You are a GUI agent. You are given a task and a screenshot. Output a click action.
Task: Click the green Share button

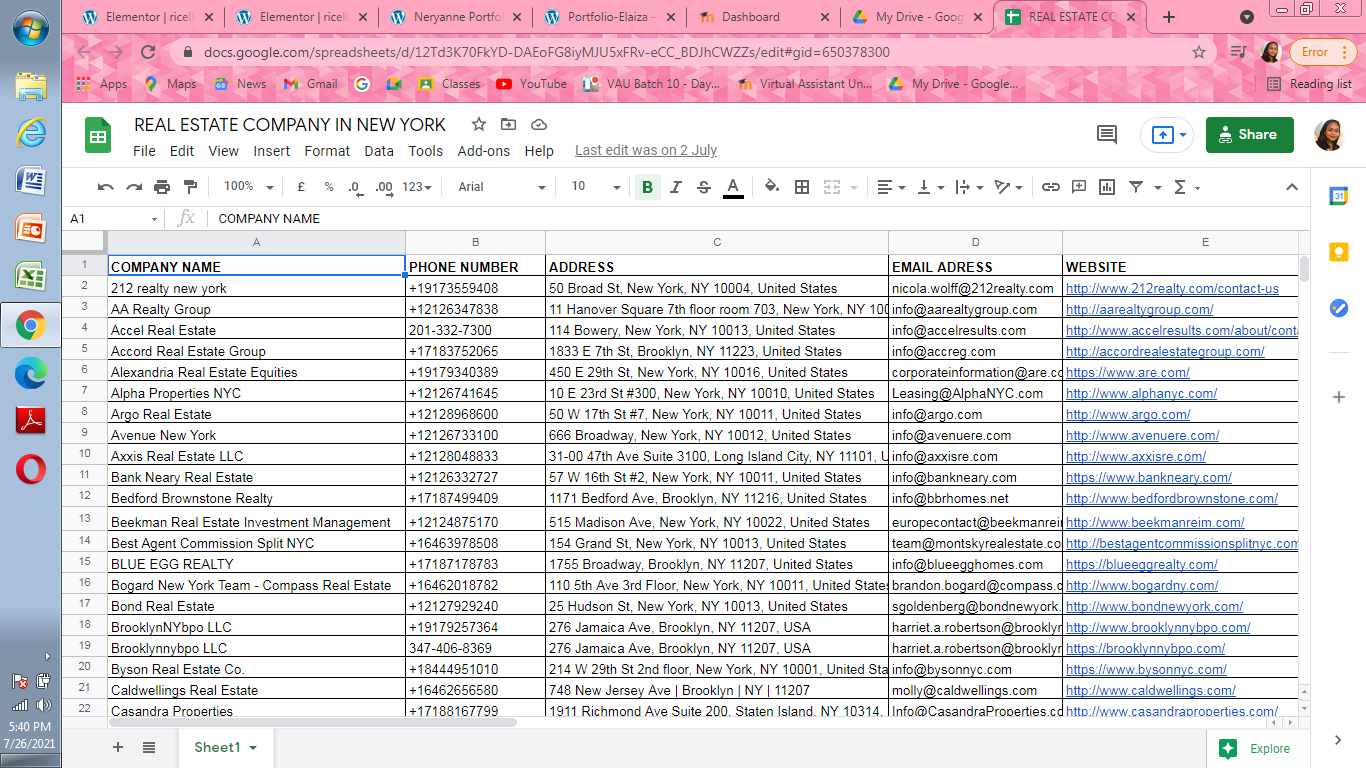pyautogui.click(x=1249, y=135)
